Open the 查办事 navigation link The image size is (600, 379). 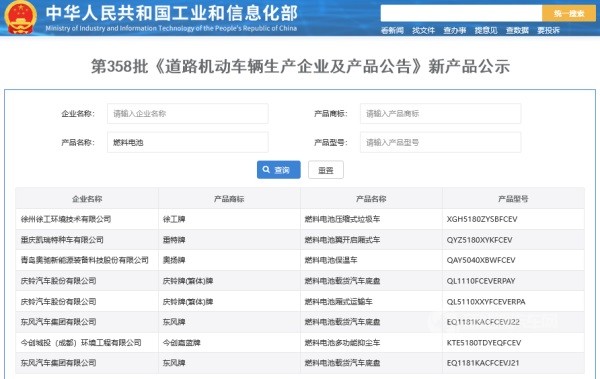tap(455, 30)
